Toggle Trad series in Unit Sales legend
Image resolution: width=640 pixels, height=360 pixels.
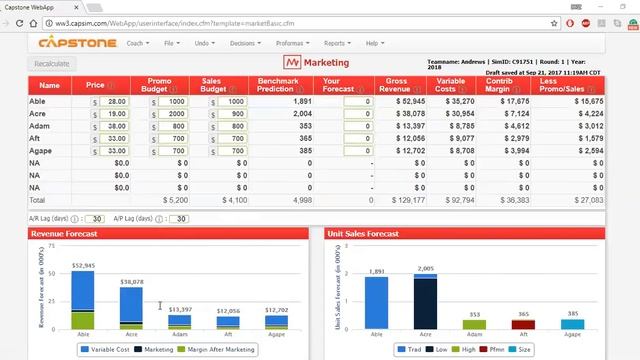coord(409,349)
